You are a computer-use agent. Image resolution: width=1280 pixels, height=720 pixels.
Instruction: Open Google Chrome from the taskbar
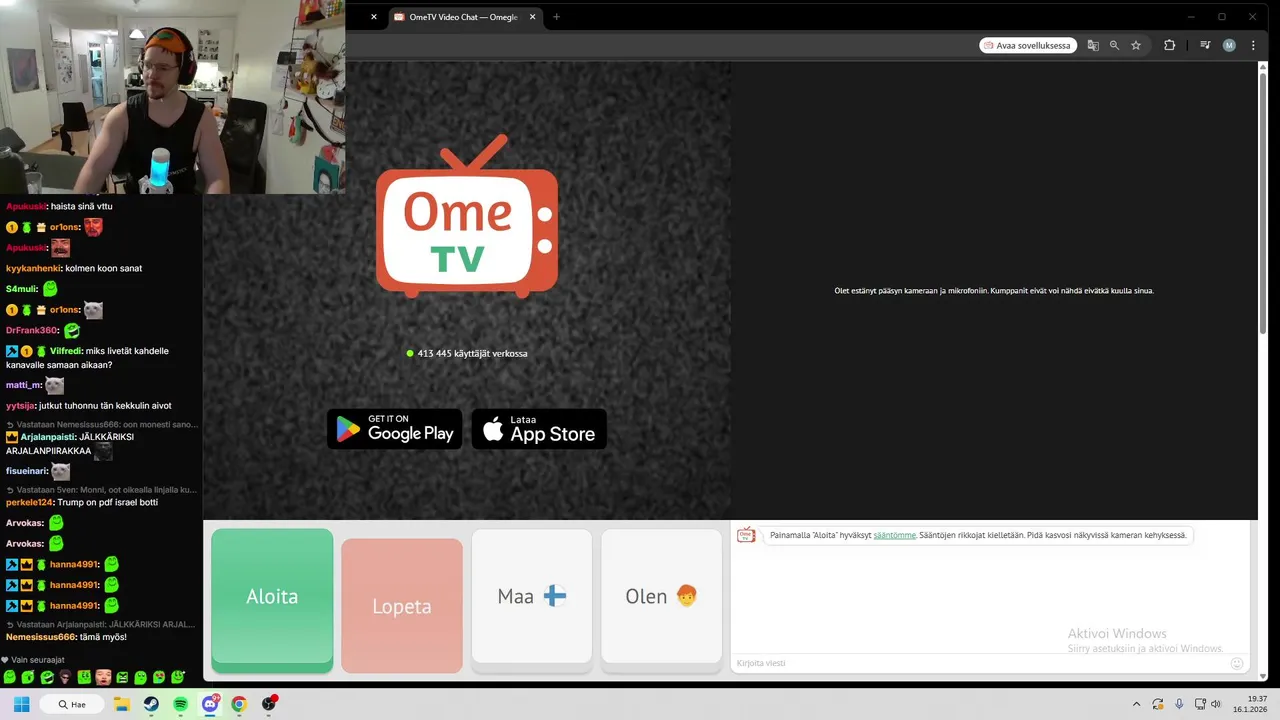point(239,704)
